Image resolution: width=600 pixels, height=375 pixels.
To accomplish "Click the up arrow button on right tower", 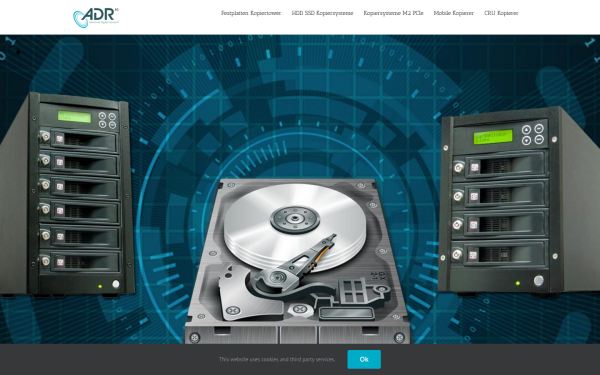I will 527,129.
